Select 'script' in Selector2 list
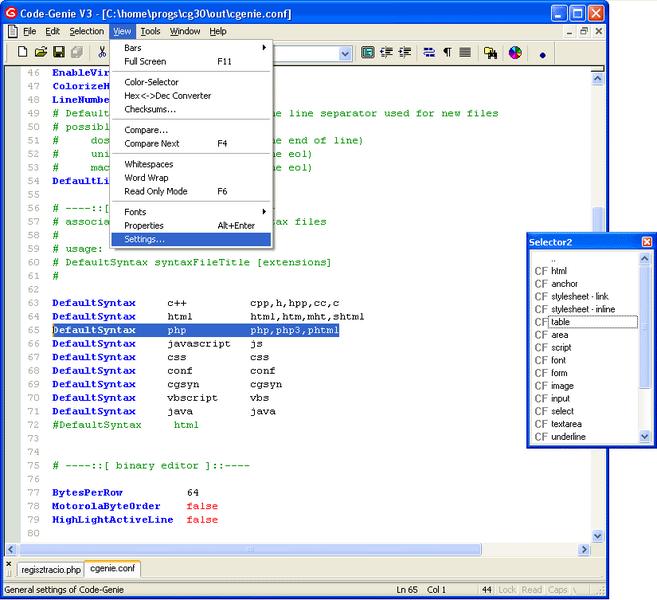This screenshot has height=600, width=657. pyautogui.click(x=561, y=347)
